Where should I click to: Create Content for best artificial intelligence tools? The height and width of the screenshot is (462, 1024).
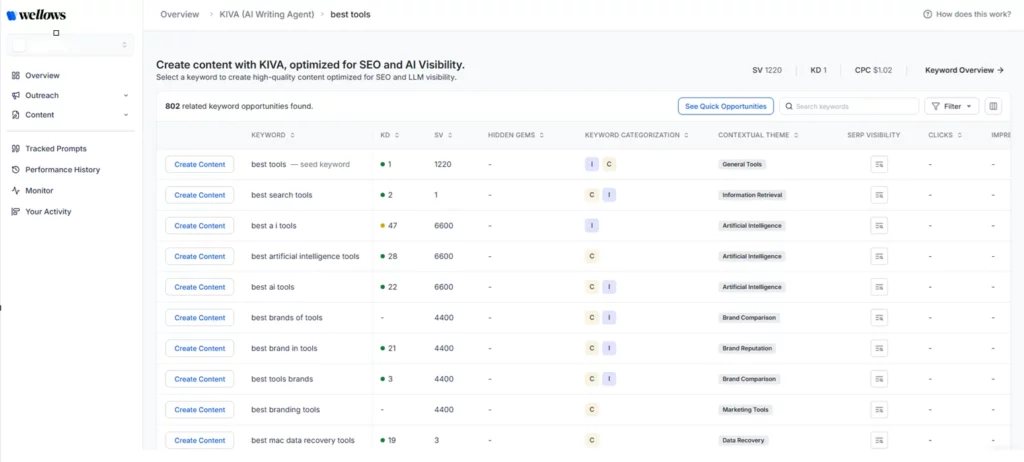click(199, 257)
